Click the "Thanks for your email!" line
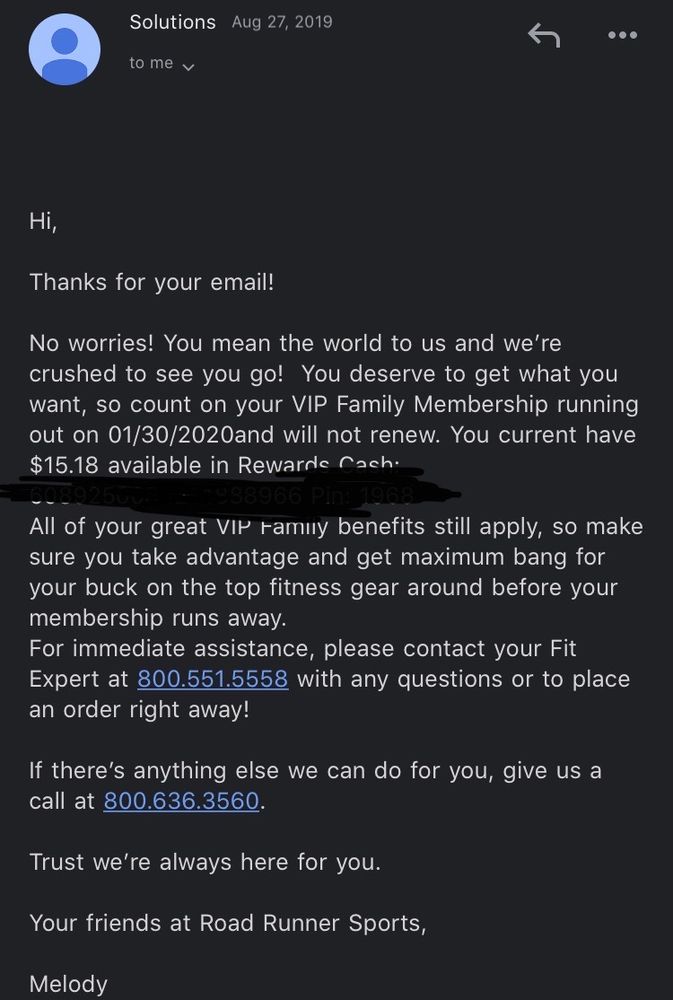 coord(151,283)
